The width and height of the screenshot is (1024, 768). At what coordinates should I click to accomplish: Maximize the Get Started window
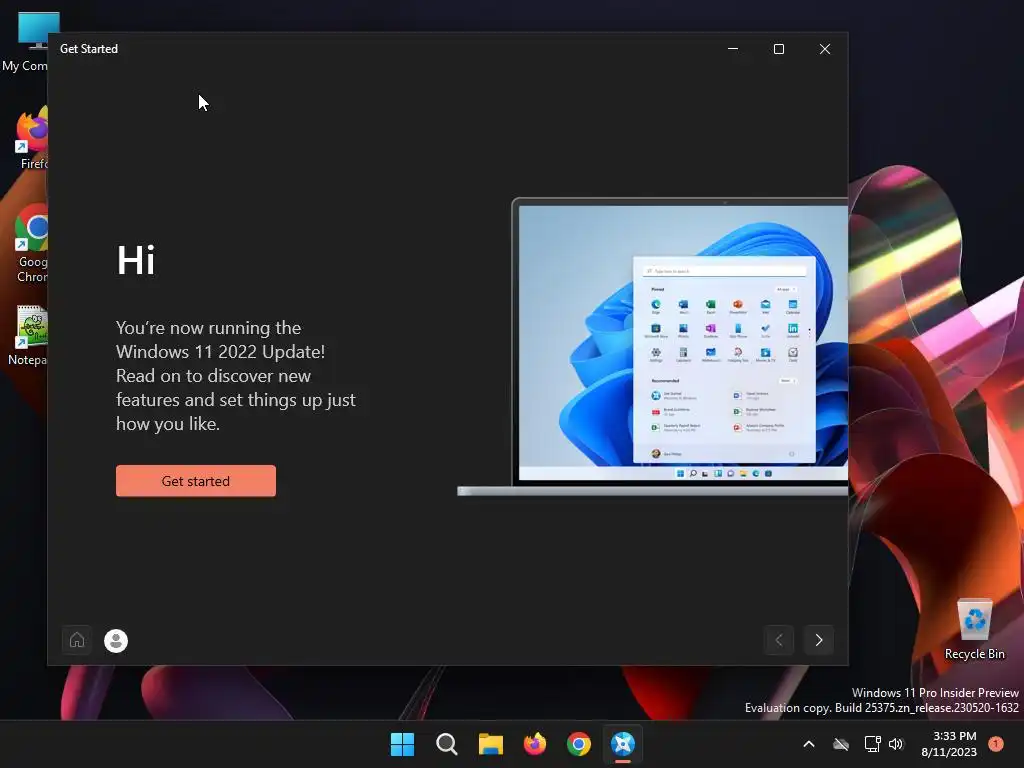pos(778,49)
